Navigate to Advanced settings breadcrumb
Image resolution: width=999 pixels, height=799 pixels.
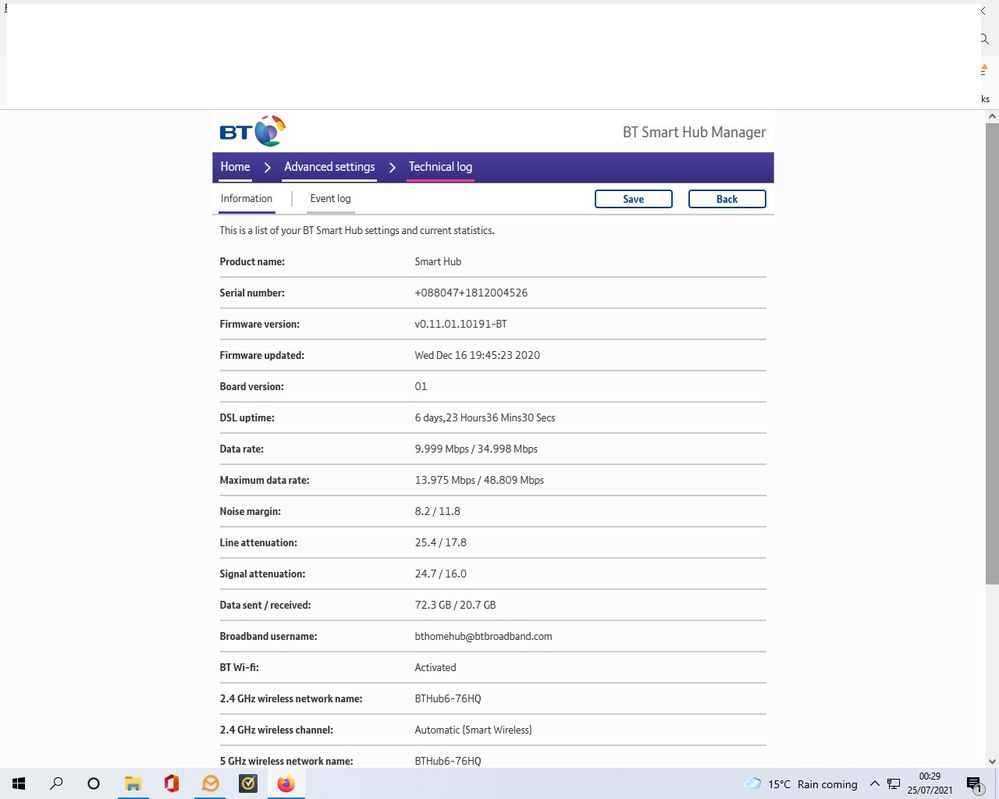click(329, 167)
